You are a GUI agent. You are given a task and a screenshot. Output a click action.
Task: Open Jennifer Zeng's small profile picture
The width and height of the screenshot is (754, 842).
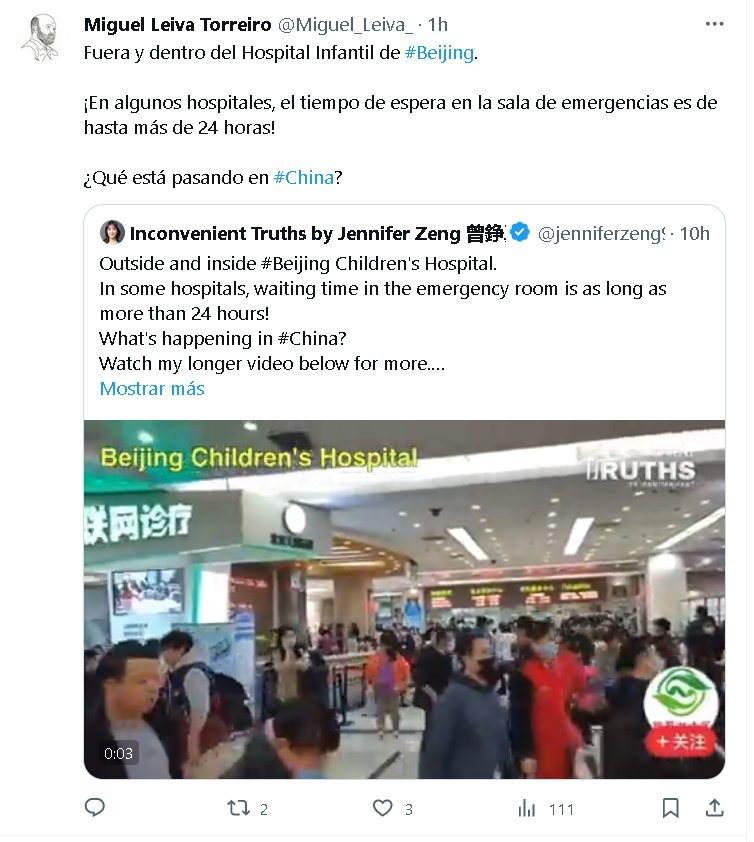(112, 233)
